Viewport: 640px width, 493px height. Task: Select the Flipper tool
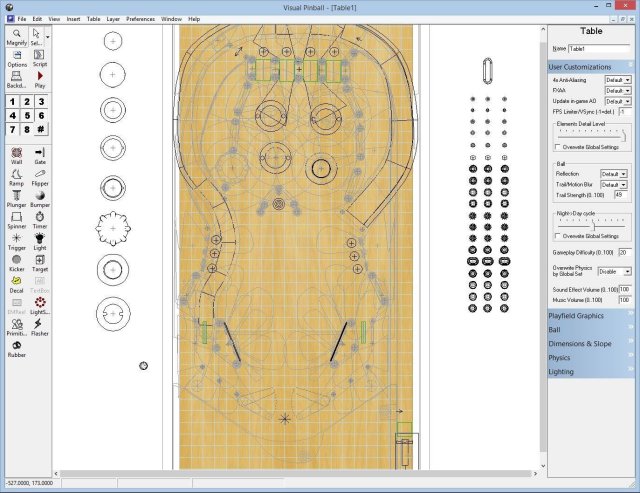[x=40, y=178]
